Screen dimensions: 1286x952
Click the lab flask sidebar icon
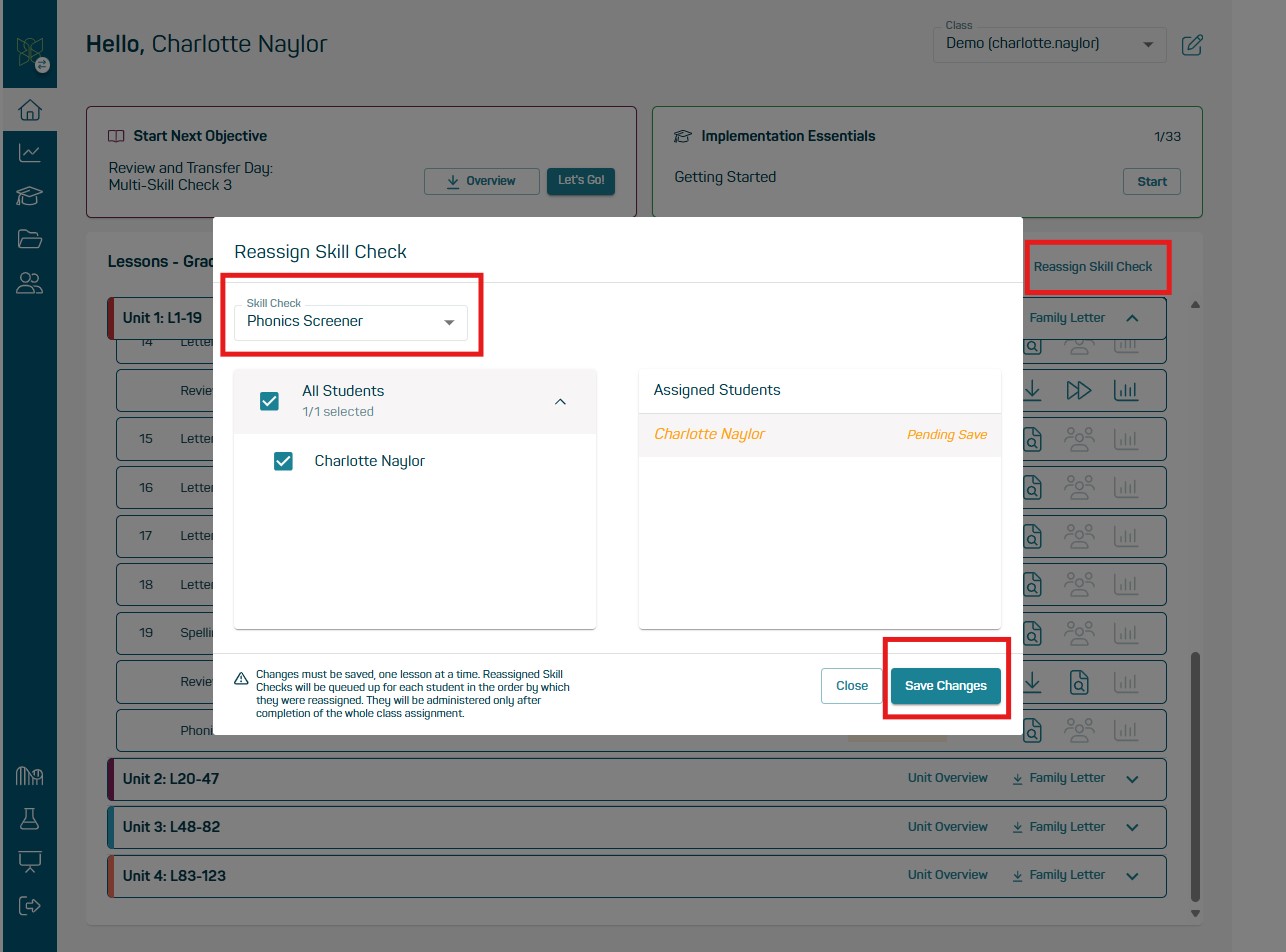tap(29, 819)
